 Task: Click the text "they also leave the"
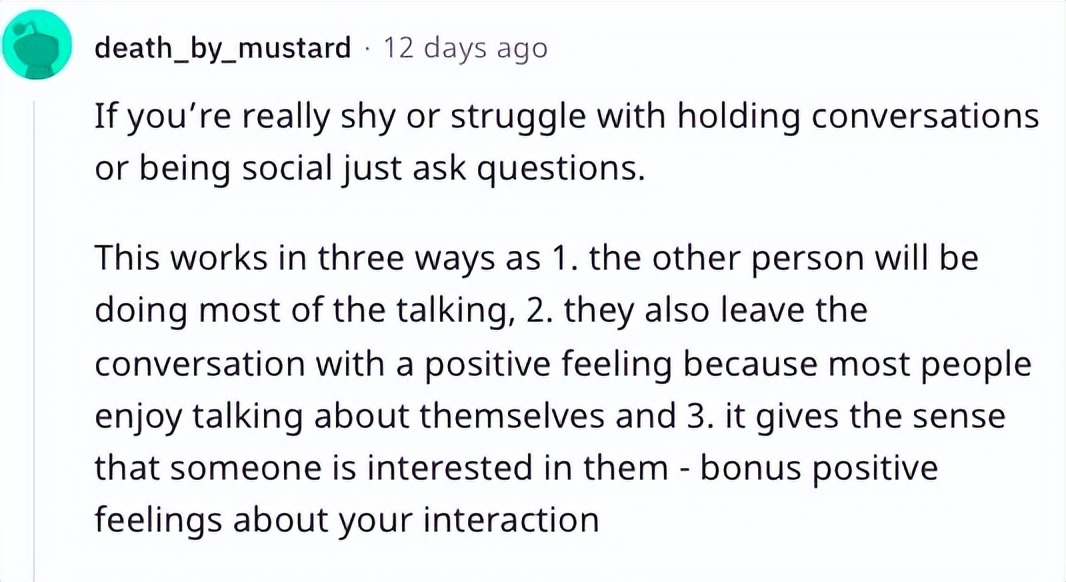pos(716,311)
